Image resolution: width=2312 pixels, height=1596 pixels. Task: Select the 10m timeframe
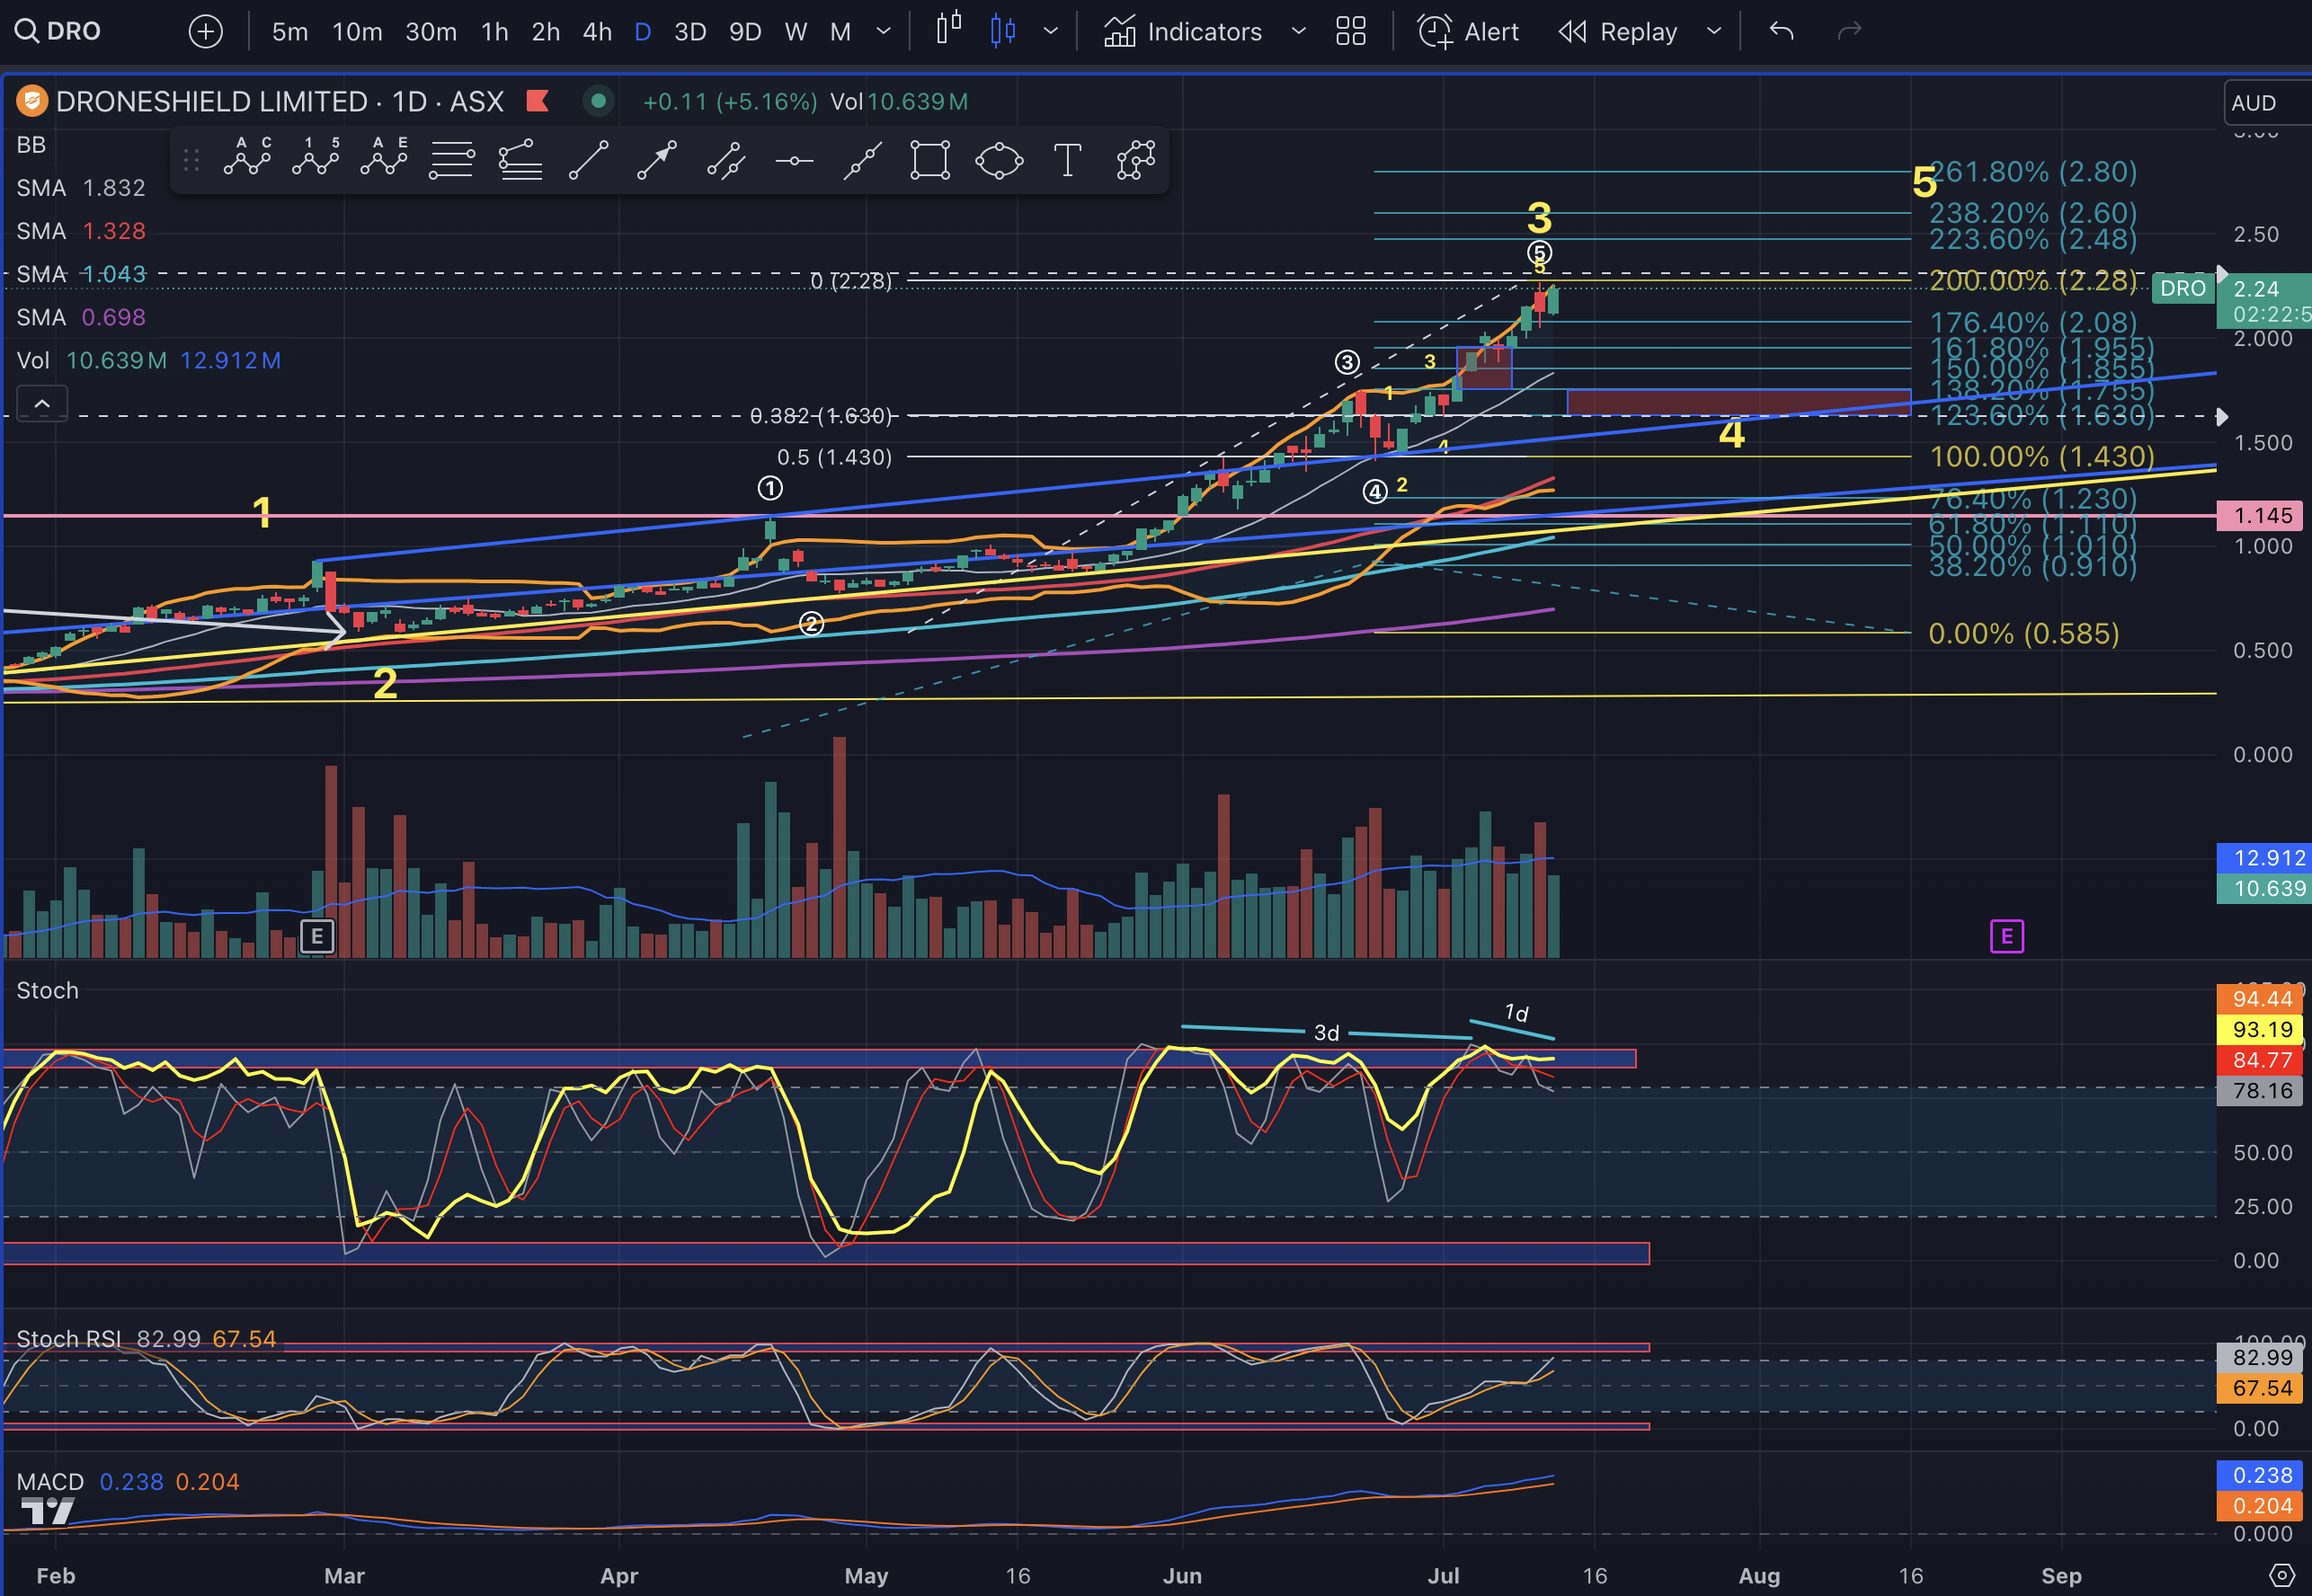(357, 31)
